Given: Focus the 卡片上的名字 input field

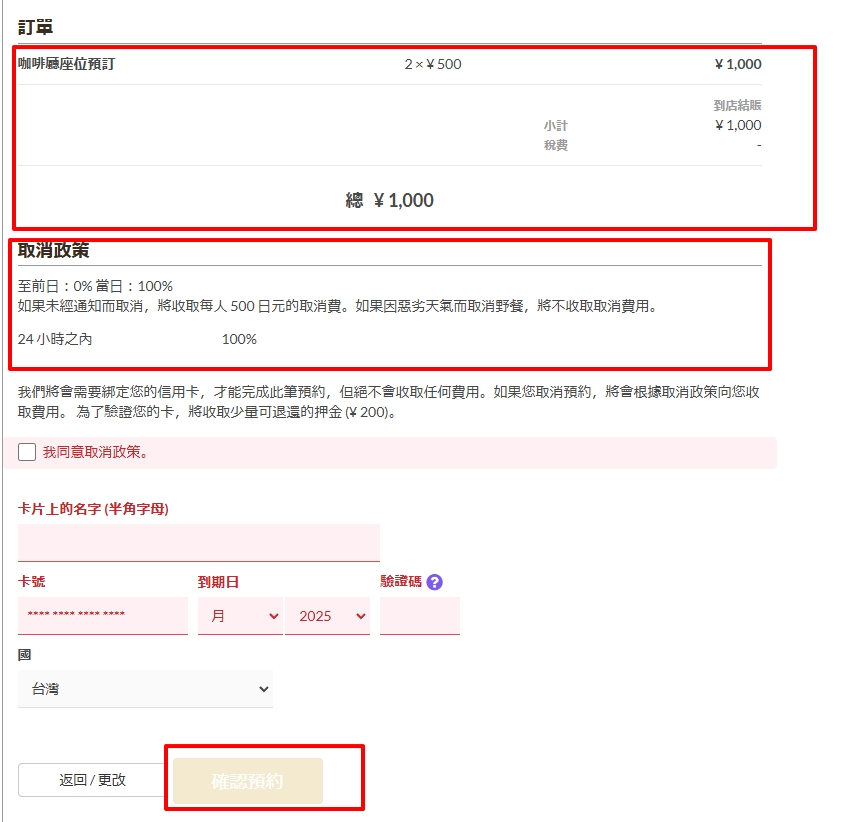Looking at the screenshot, I should (198, 543).
